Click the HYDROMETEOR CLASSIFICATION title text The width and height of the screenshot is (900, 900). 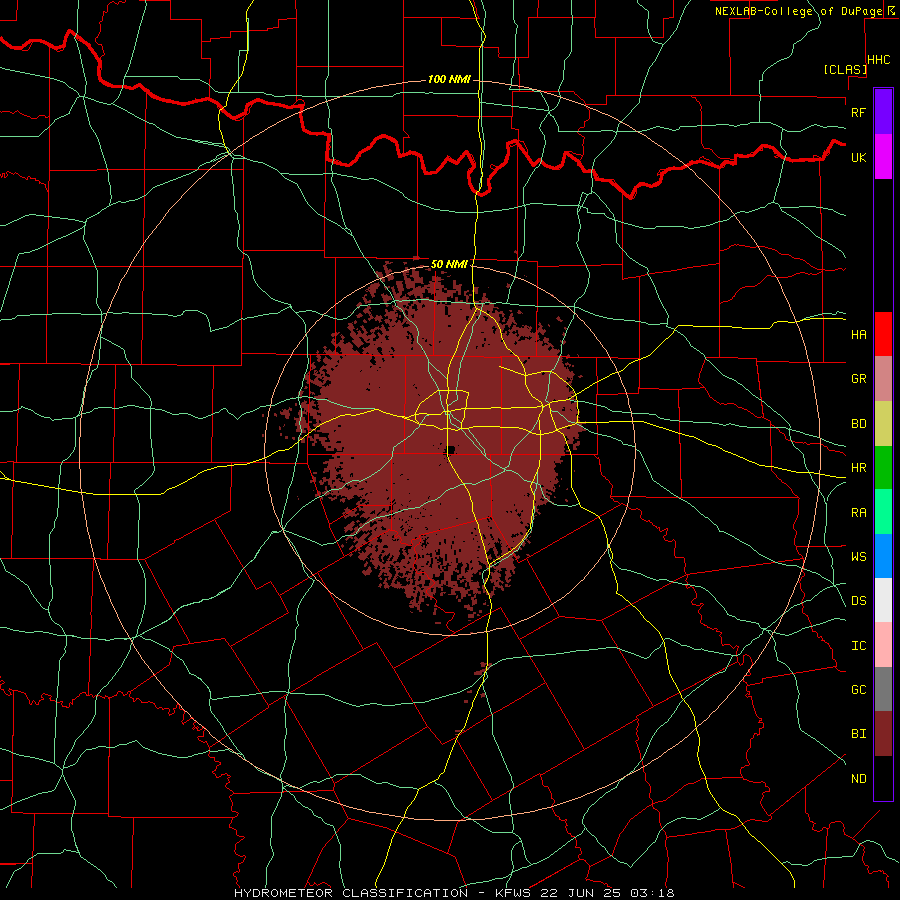coord(351,893)
